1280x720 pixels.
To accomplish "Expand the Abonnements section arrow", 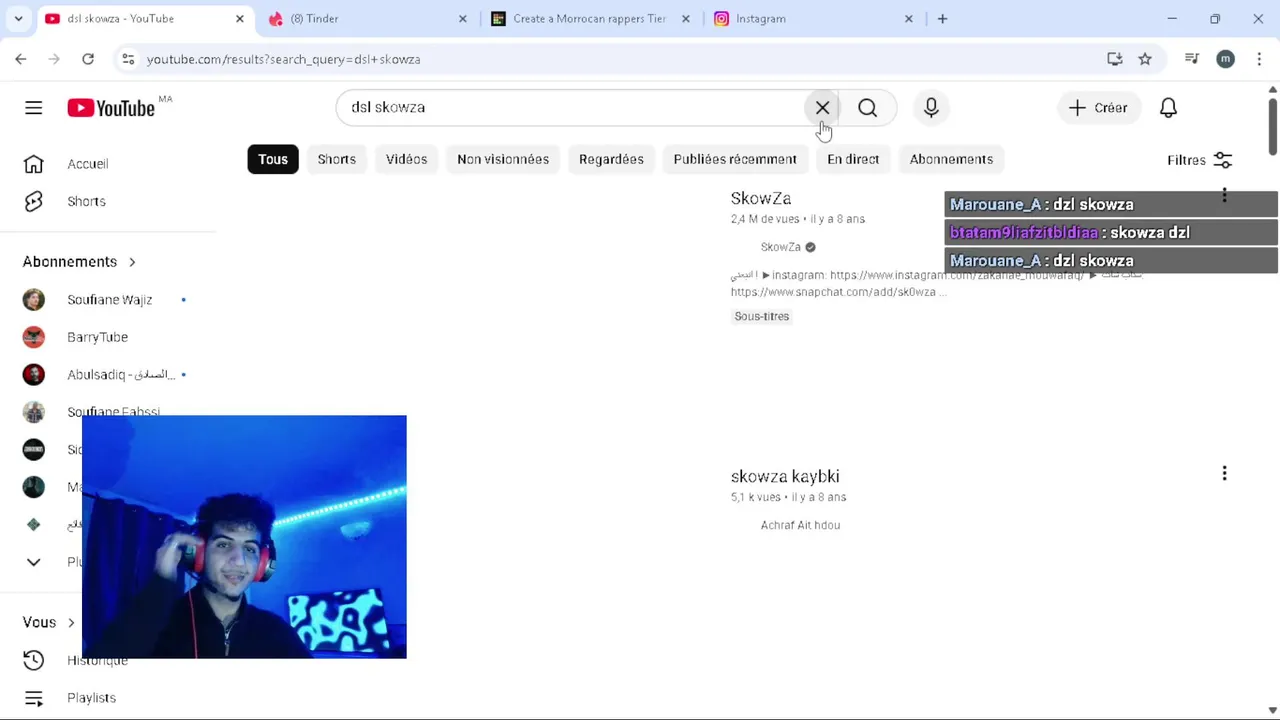I will (132, 262).
